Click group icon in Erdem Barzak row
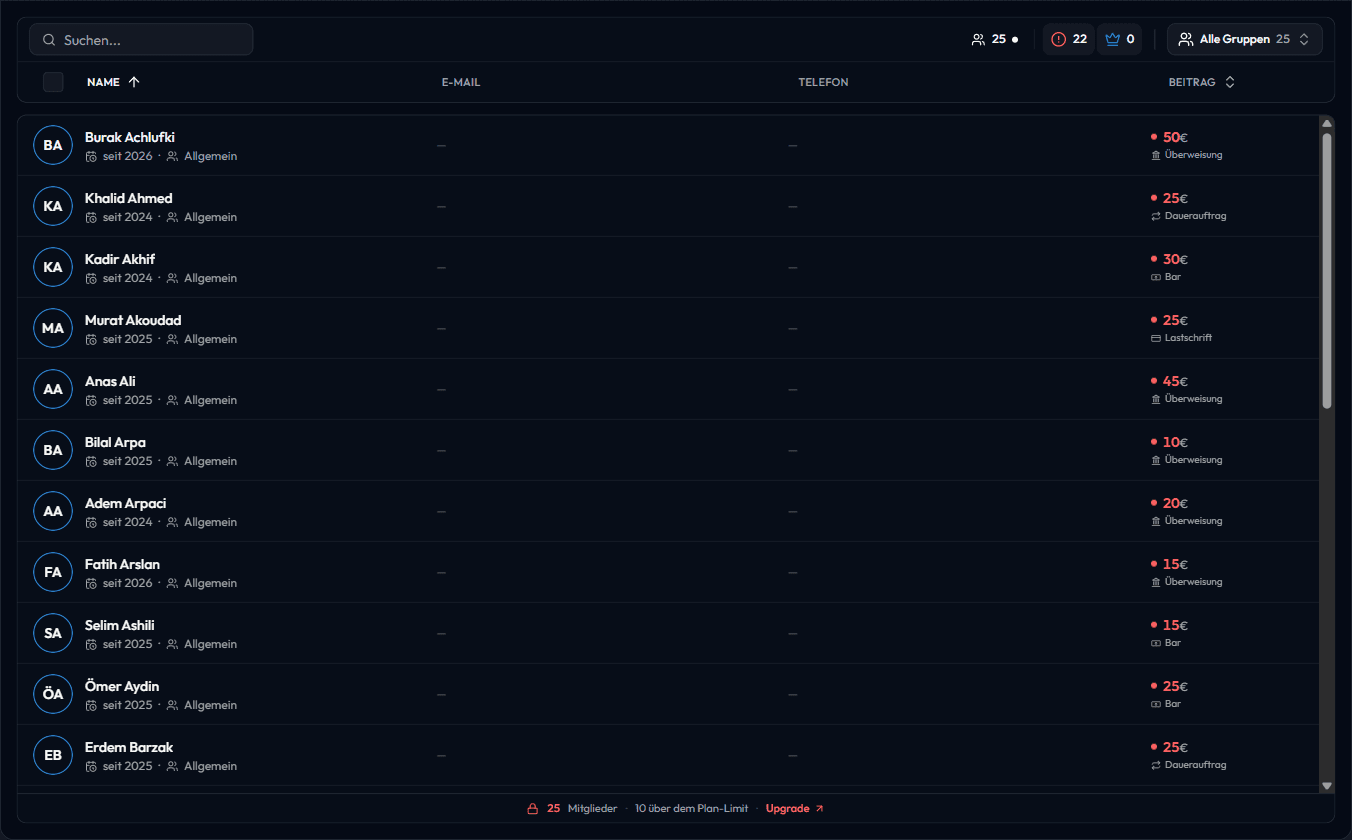Screen dimensions: 1352x840 pyautogui.click(x=172, y=766)
